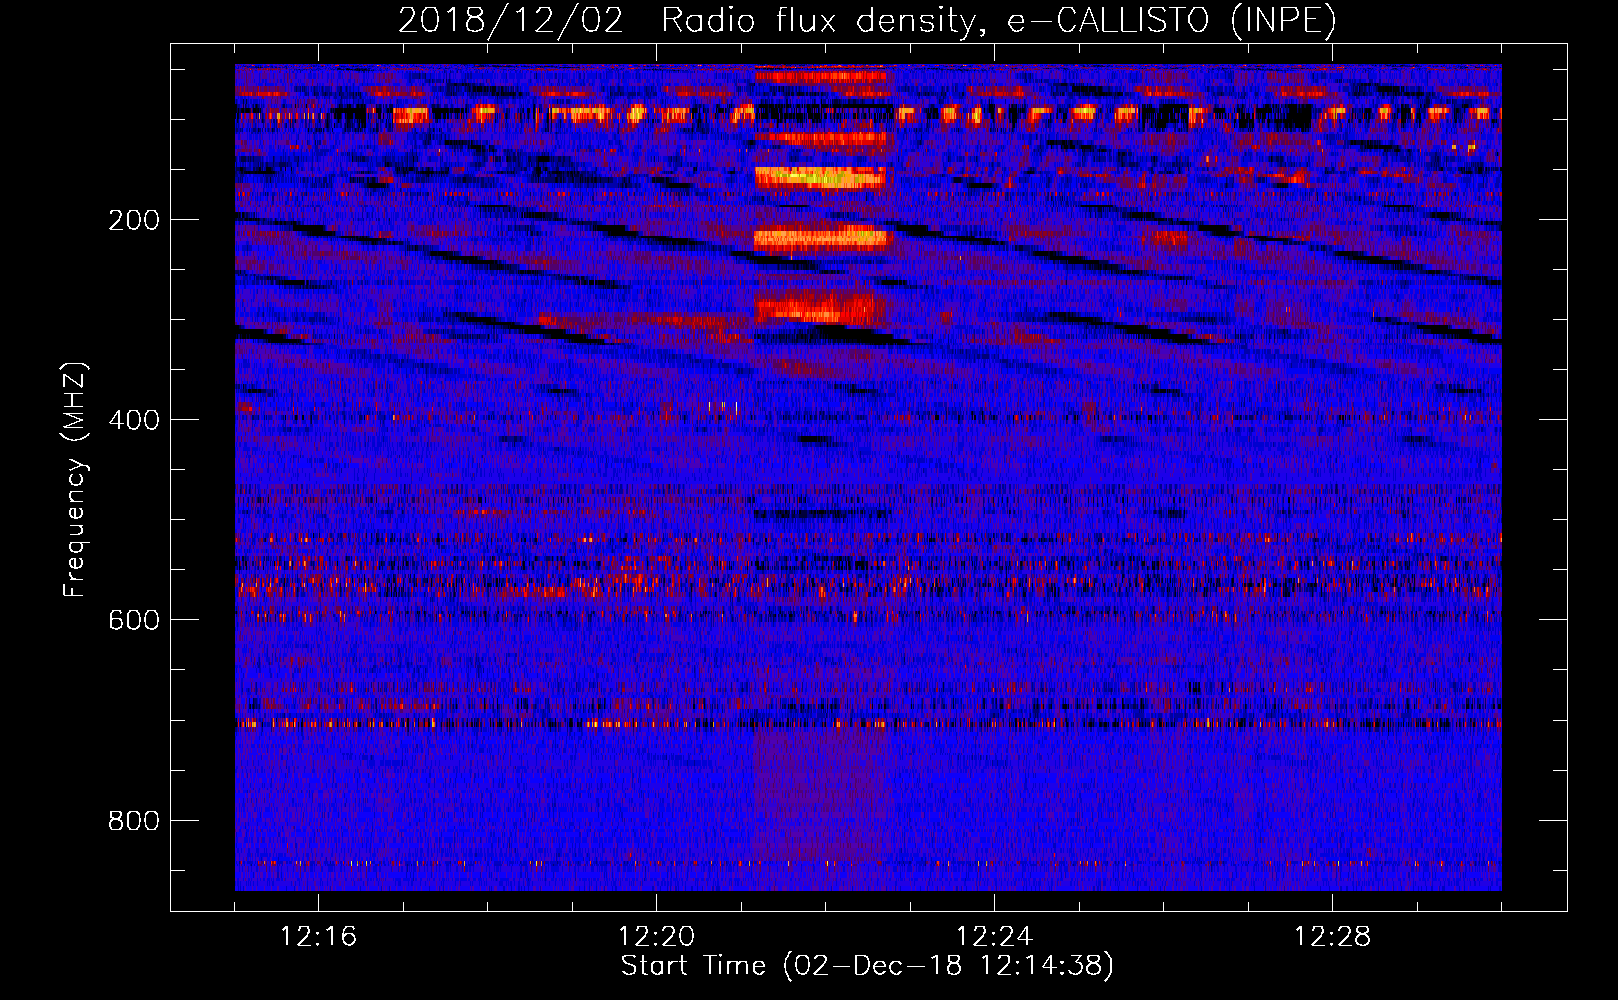The width and height of the screenshot is (1618, 1000).
Task: Click the 12:24 time tick label
Action: tap(994, 937)
